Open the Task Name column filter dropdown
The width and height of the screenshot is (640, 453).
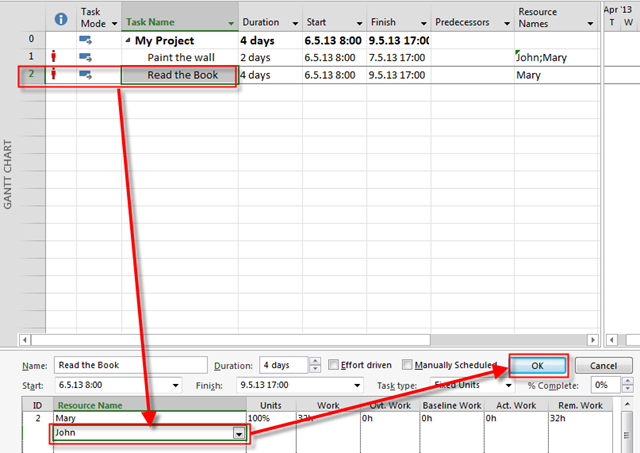231,22
